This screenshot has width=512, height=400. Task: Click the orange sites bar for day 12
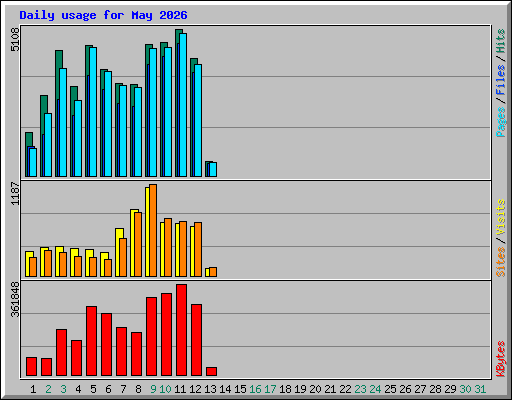198,249
